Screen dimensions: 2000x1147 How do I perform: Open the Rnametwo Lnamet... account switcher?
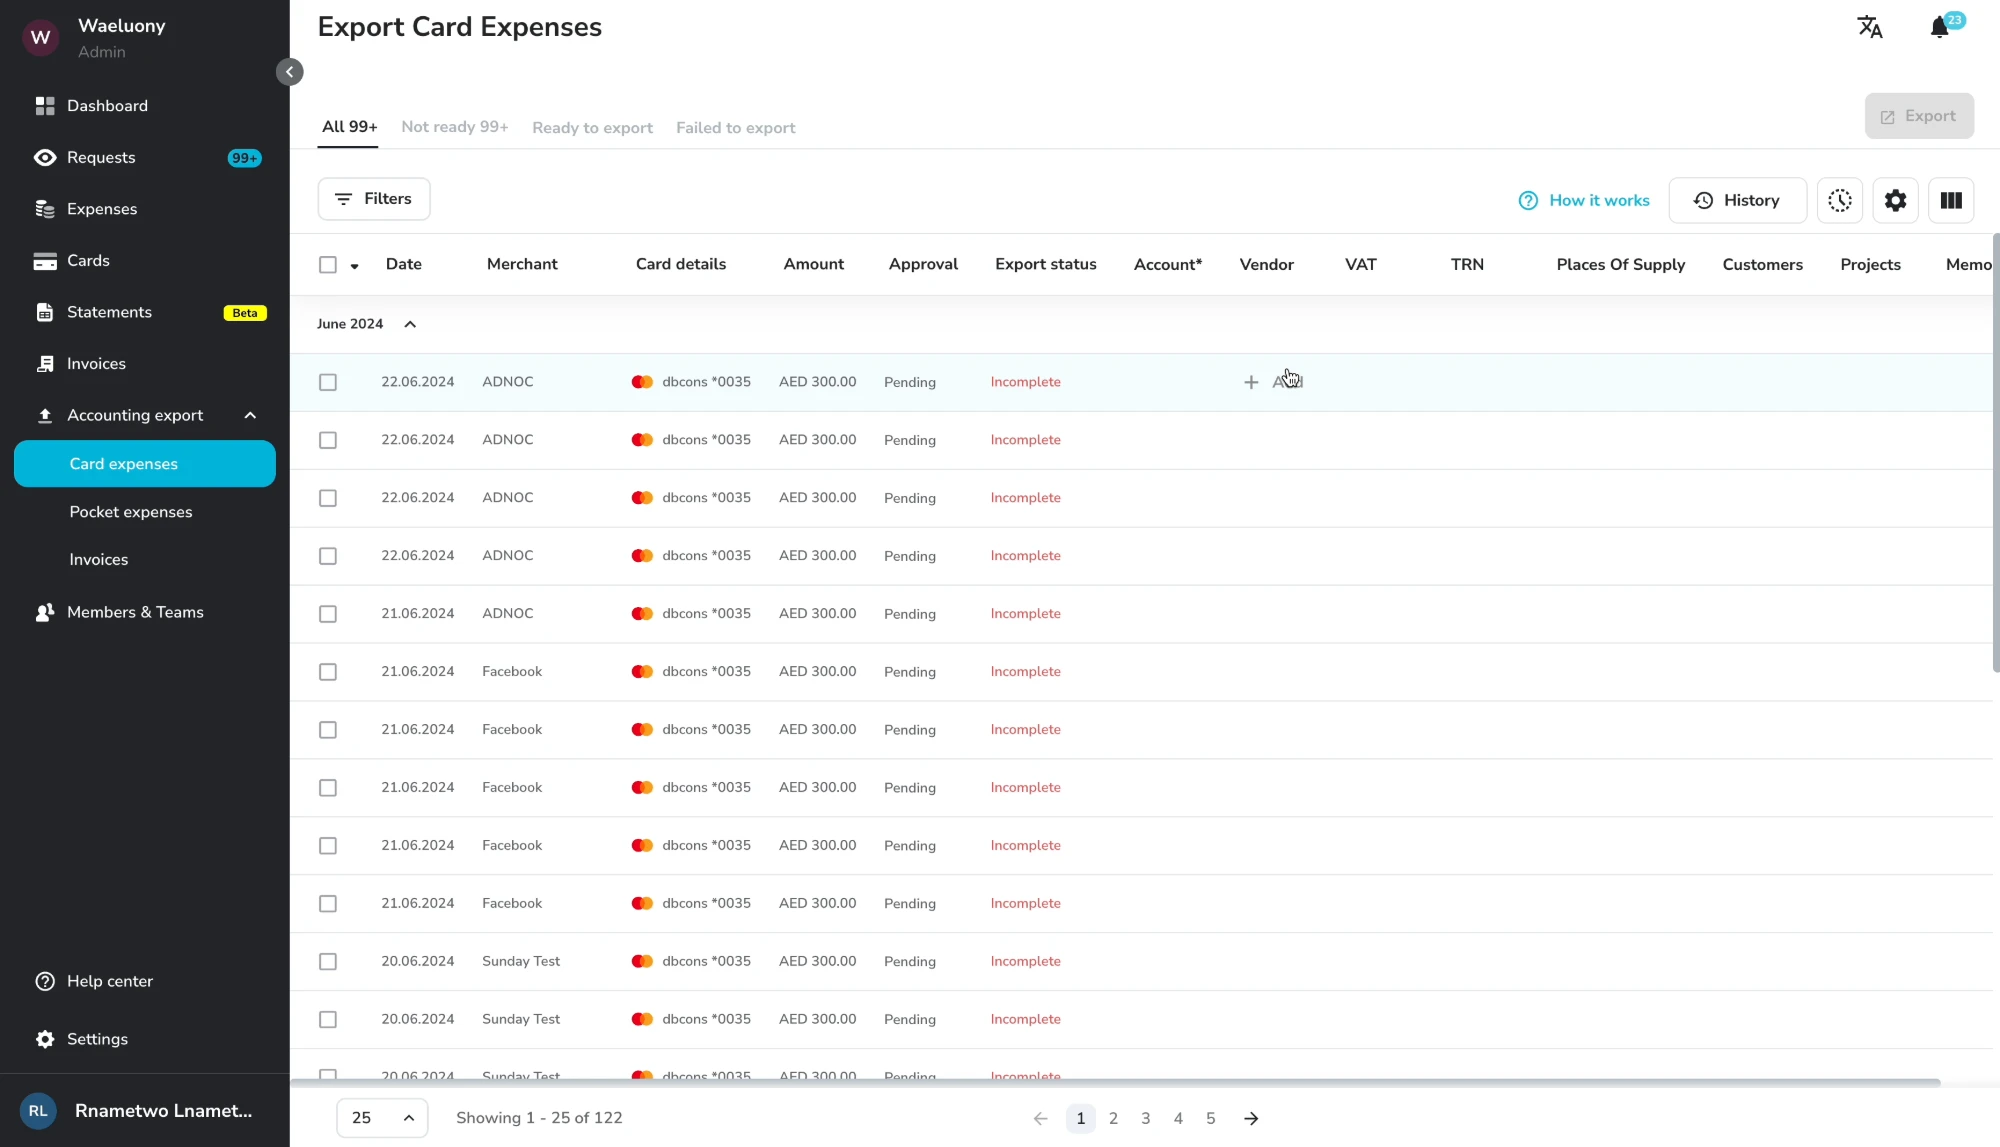145,1111
